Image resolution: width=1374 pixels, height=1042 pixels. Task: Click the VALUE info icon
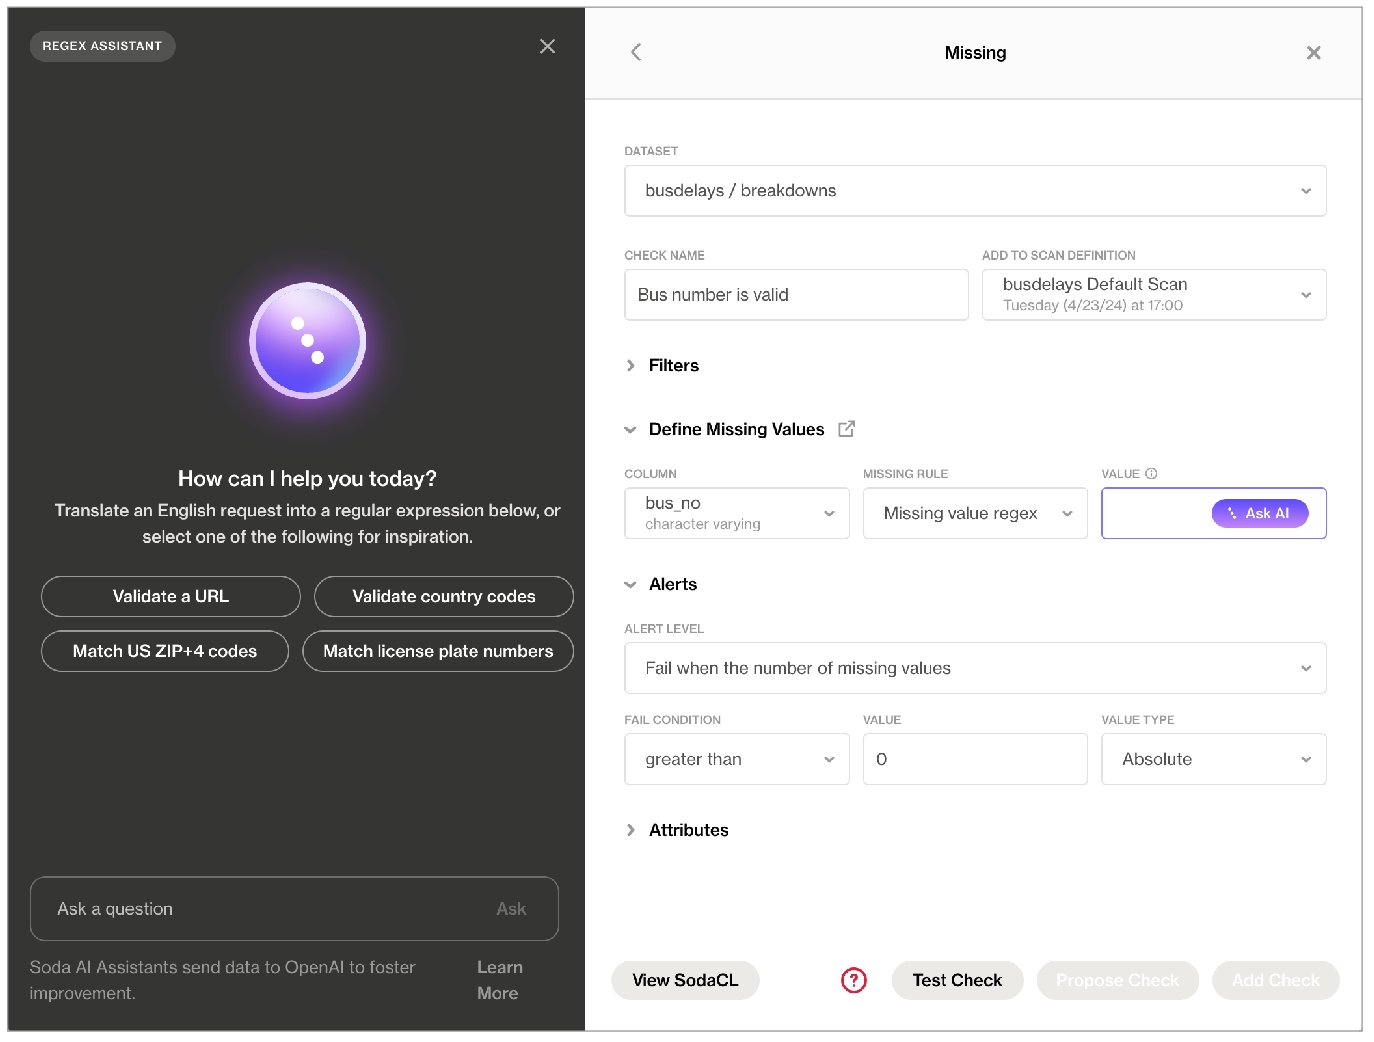pos(1151,474)
